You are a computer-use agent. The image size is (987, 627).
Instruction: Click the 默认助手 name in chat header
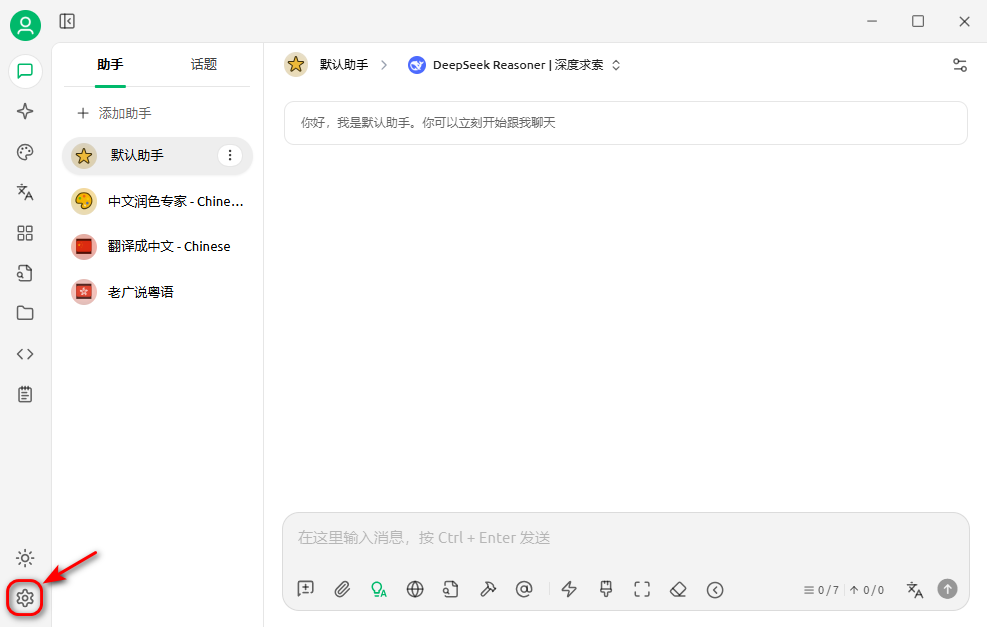[344, 65]
